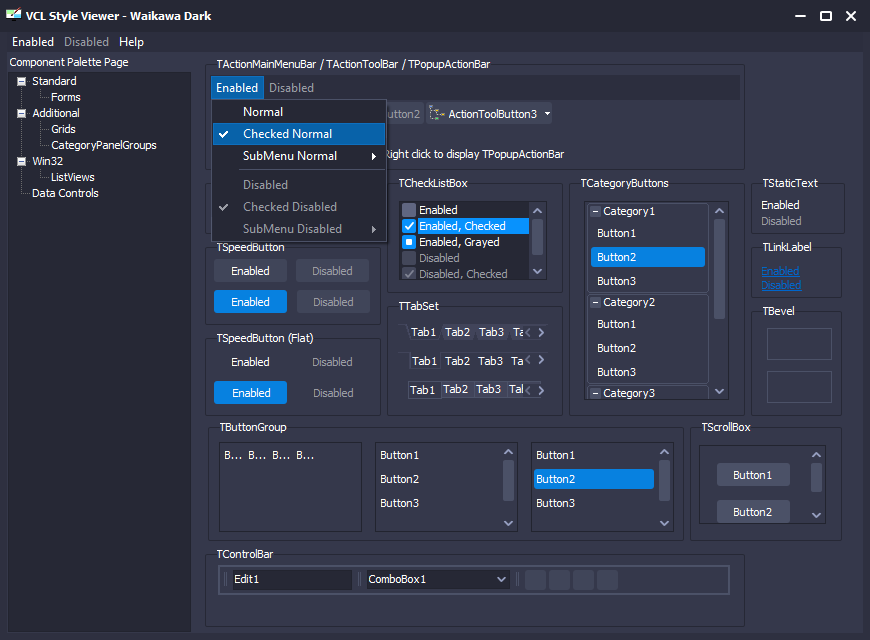Close the open Enabled menu on the TActionMainMenuBar

click(x=237, y=88)
